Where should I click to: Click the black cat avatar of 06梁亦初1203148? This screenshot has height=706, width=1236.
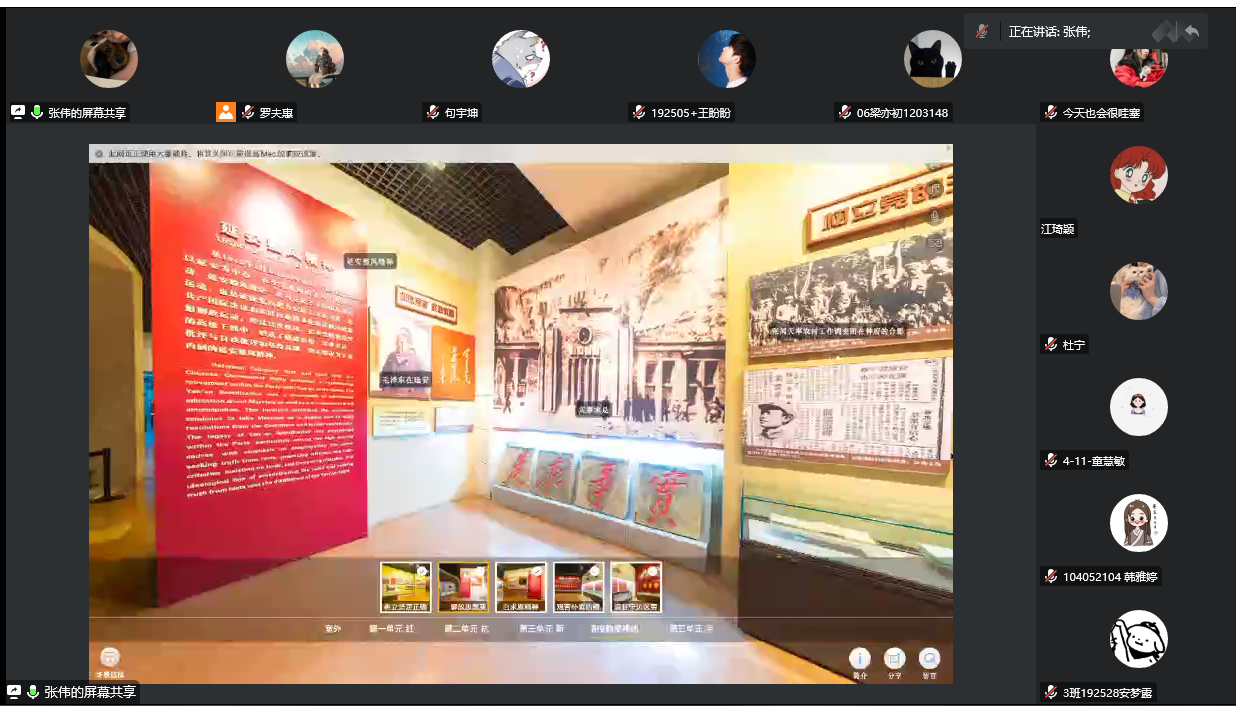932,59
